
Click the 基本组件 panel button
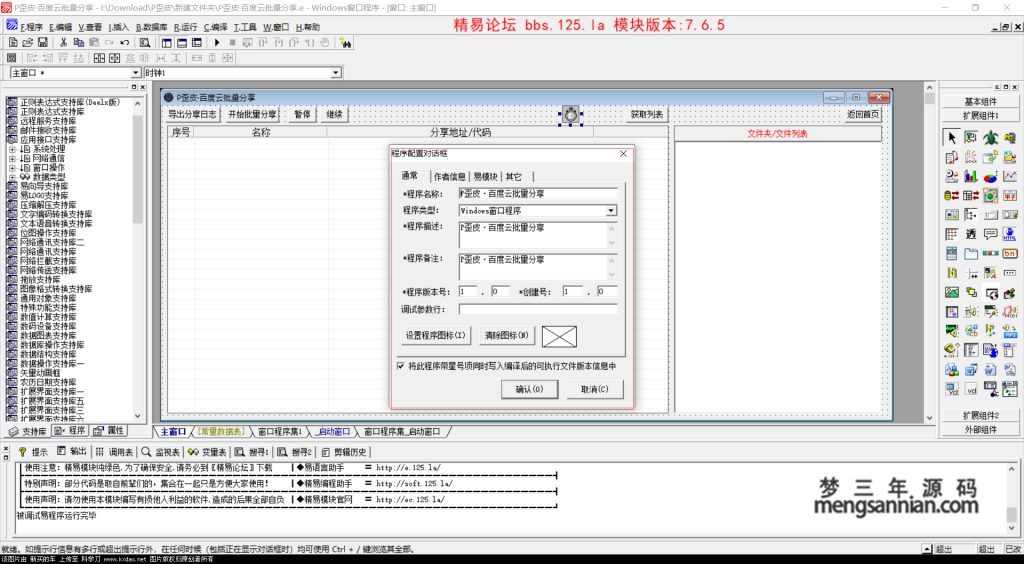981,101
